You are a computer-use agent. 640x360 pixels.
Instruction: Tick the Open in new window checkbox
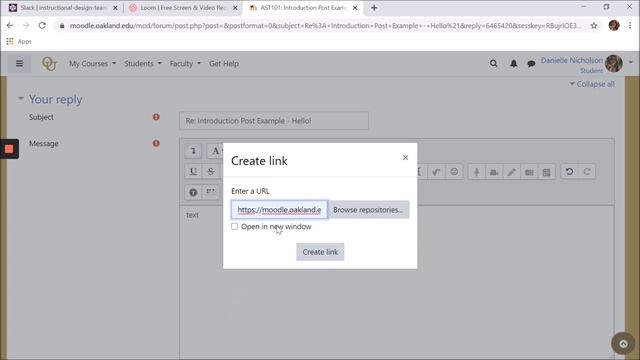click(234, 227)
